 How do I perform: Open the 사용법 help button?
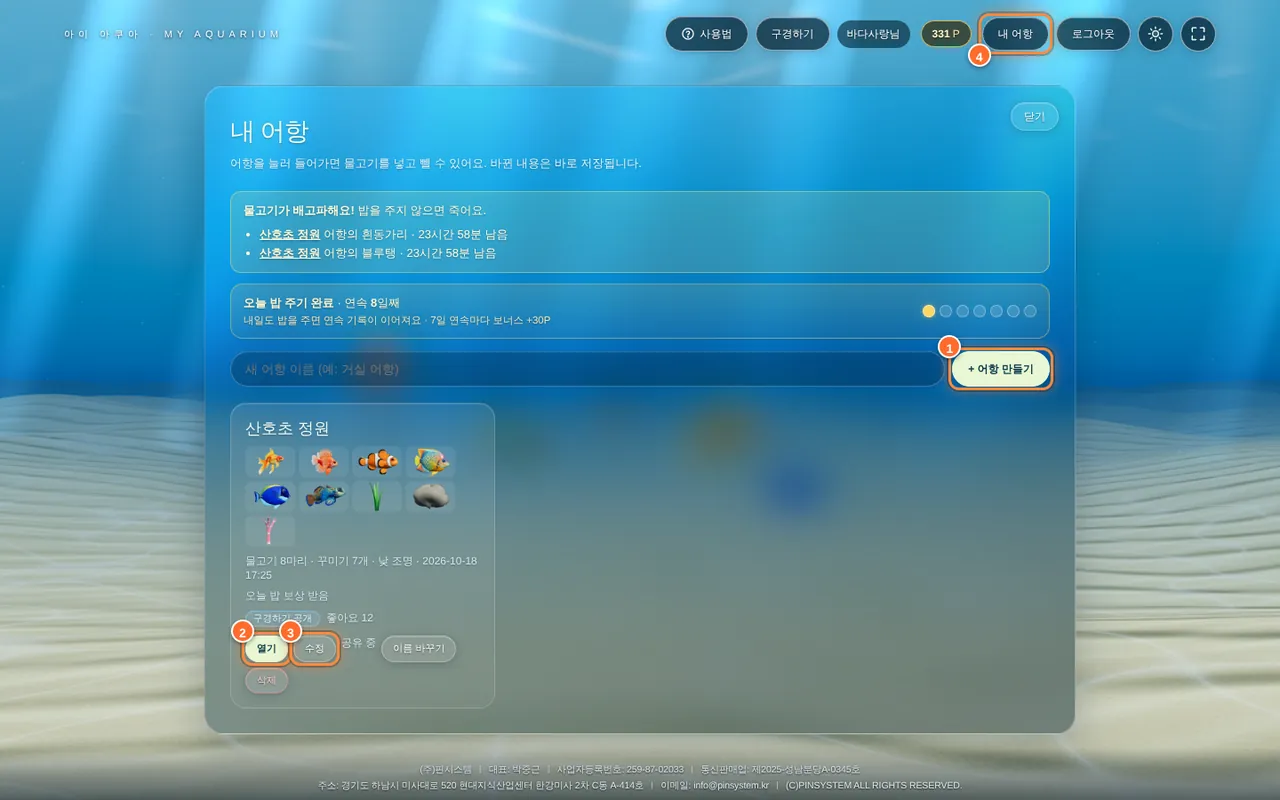(x=706, y=34)
